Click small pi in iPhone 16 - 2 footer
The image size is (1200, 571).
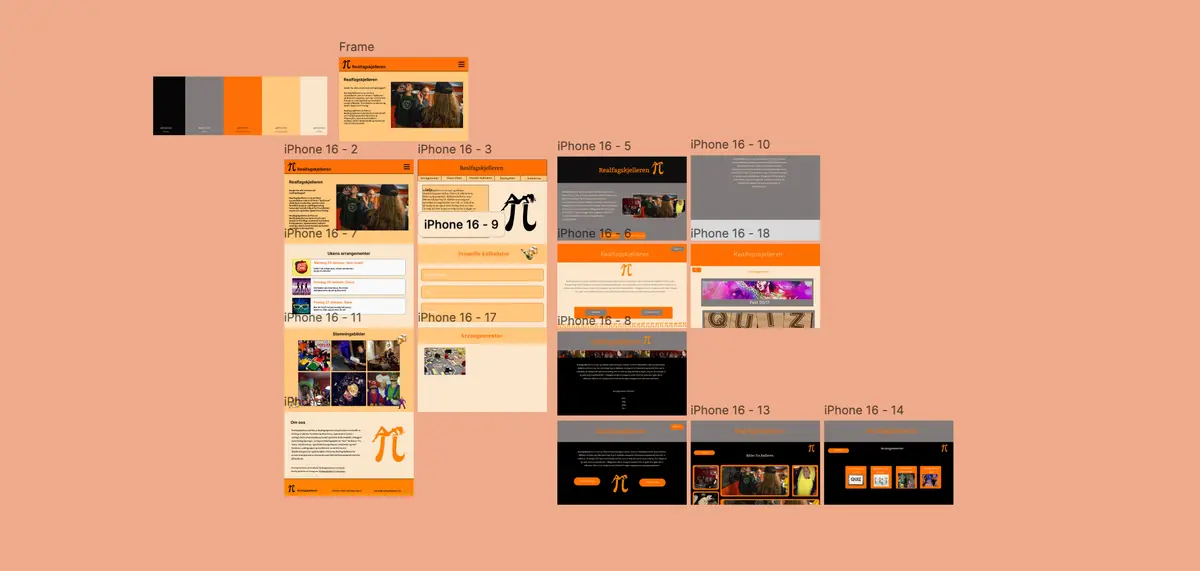tap(292, 488)
